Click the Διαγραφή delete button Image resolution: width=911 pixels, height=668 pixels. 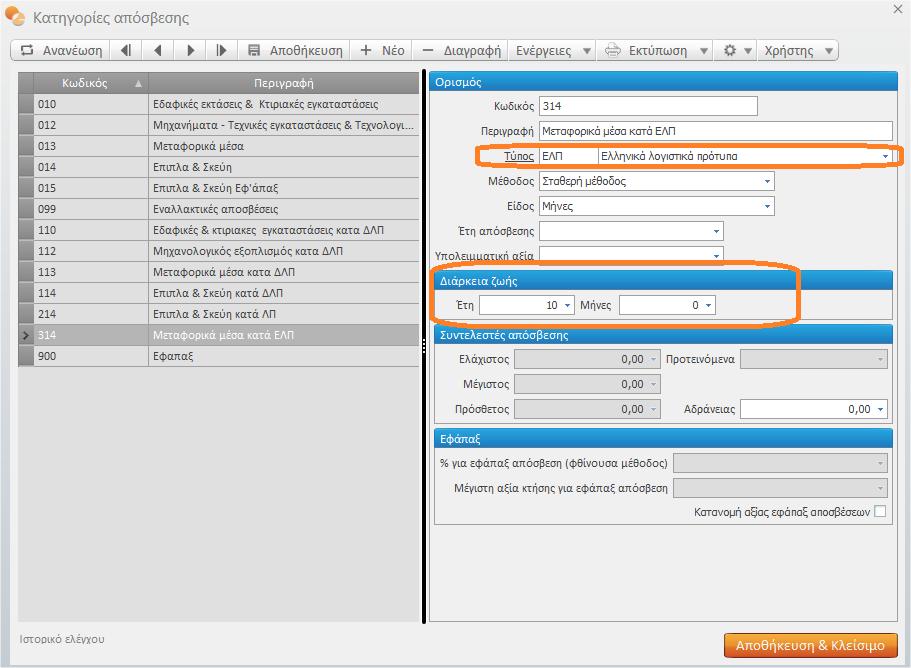[461, 51]
